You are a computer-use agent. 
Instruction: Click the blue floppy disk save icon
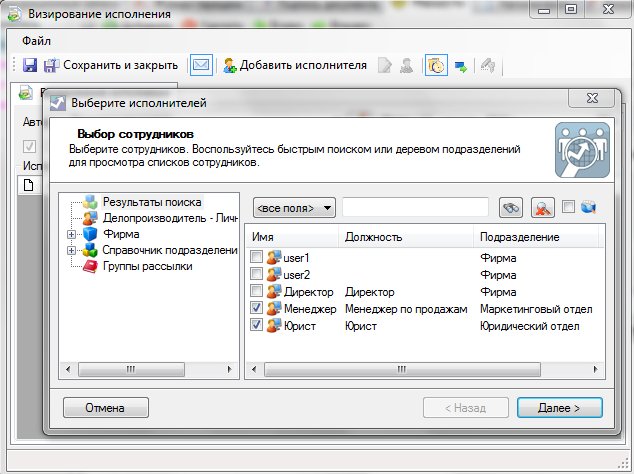(x=29, y=66)
